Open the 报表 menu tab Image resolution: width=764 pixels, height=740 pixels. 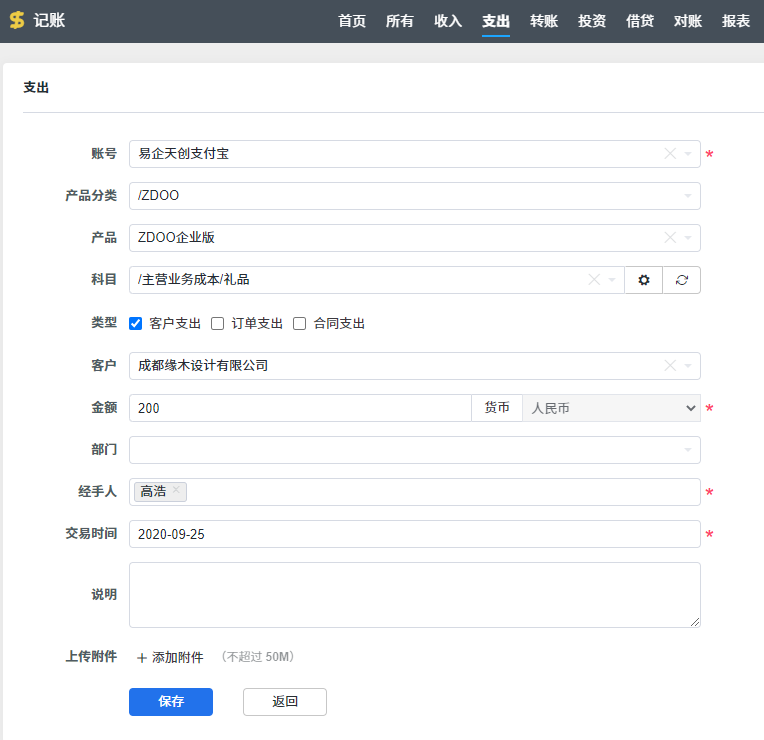pyautogui.click(x=736, y=21)
